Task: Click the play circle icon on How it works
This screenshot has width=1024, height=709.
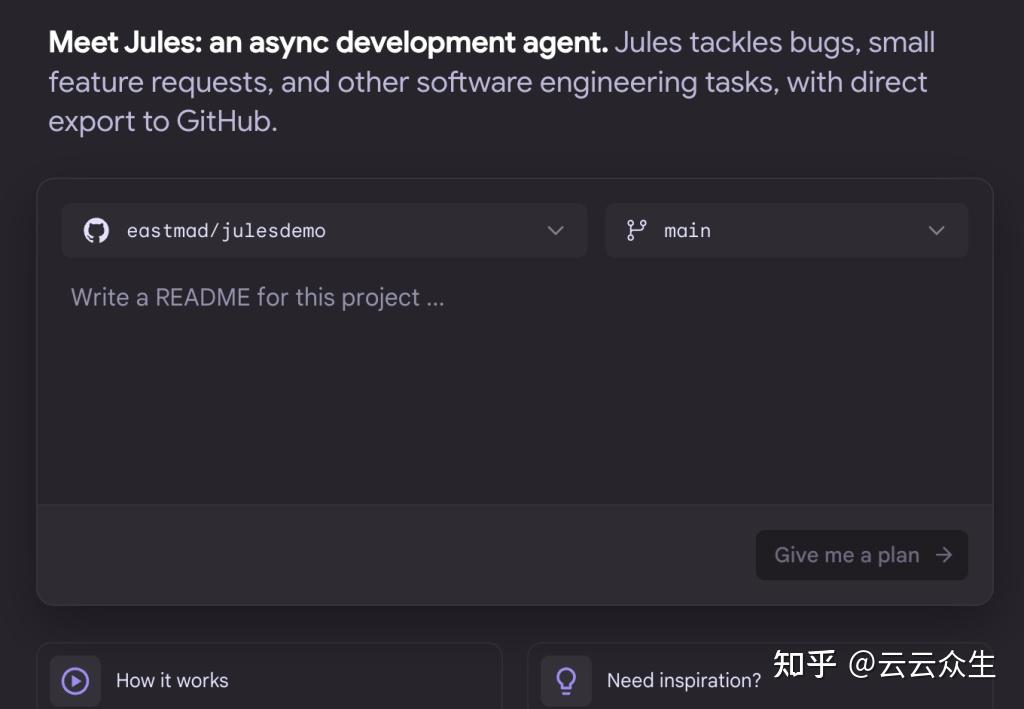Action: [75, 680]
